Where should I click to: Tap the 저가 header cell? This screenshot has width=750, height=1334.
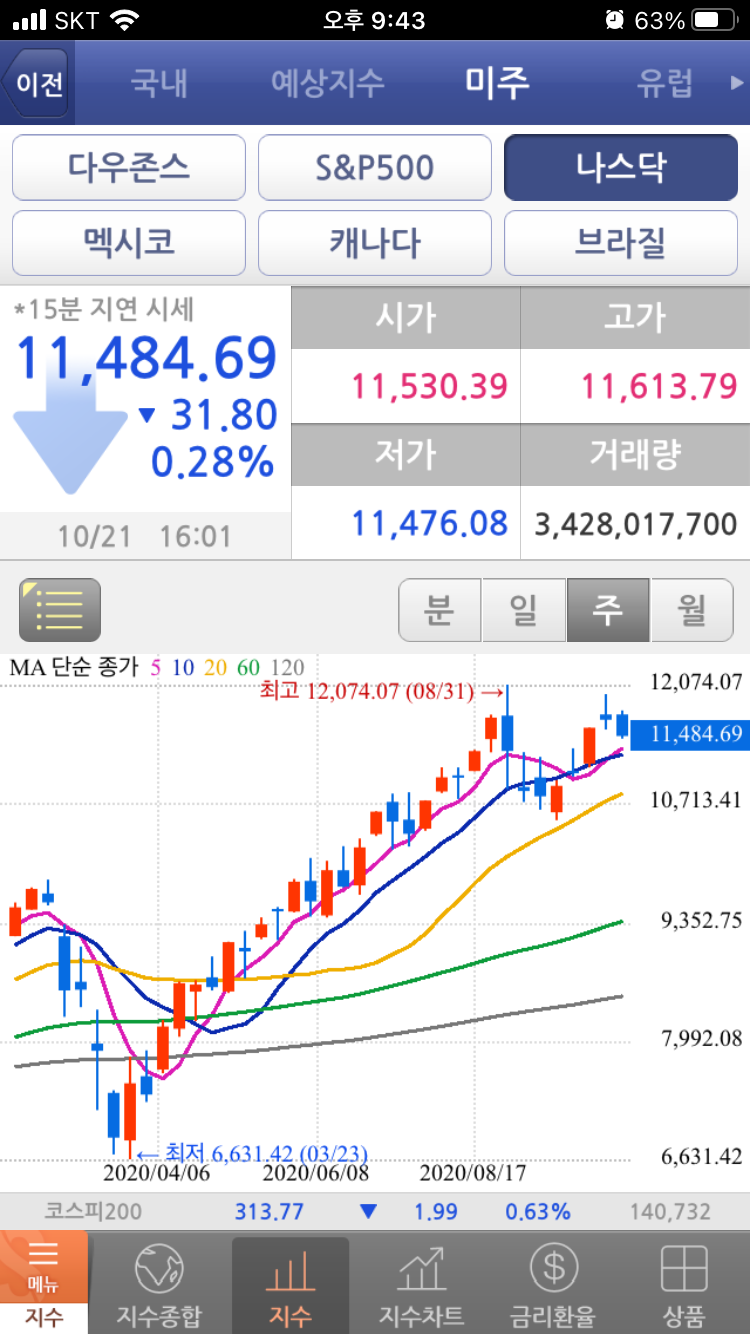(405, 456)
